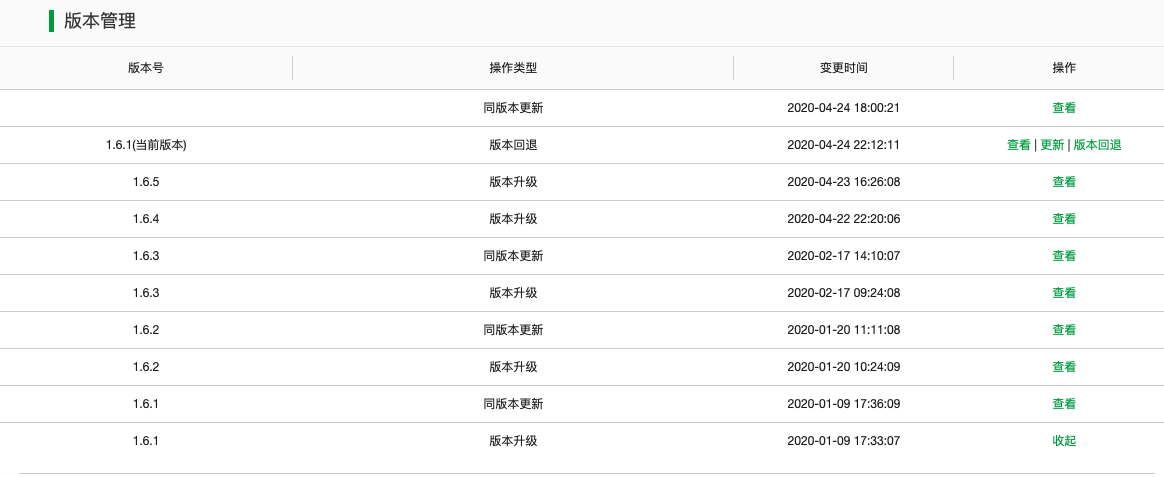Click the 版本管理 section title
Viewport: 1164px width, 477px height.
point(100,21)
